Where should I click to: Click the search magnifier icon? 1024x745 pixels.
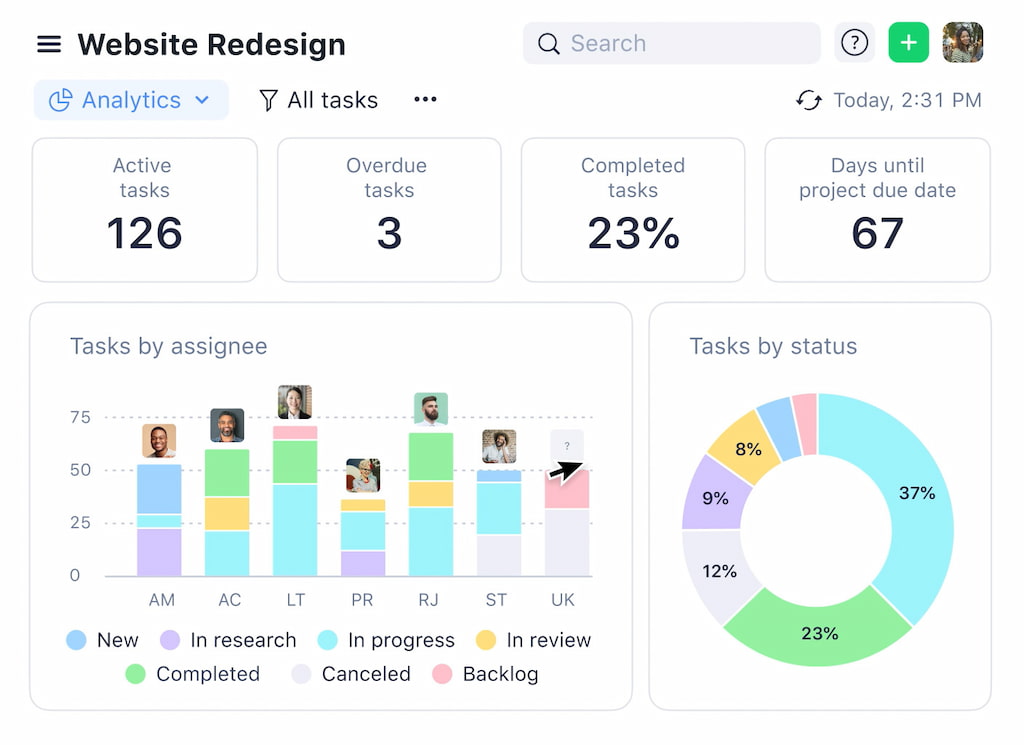(x=548, y=43)
